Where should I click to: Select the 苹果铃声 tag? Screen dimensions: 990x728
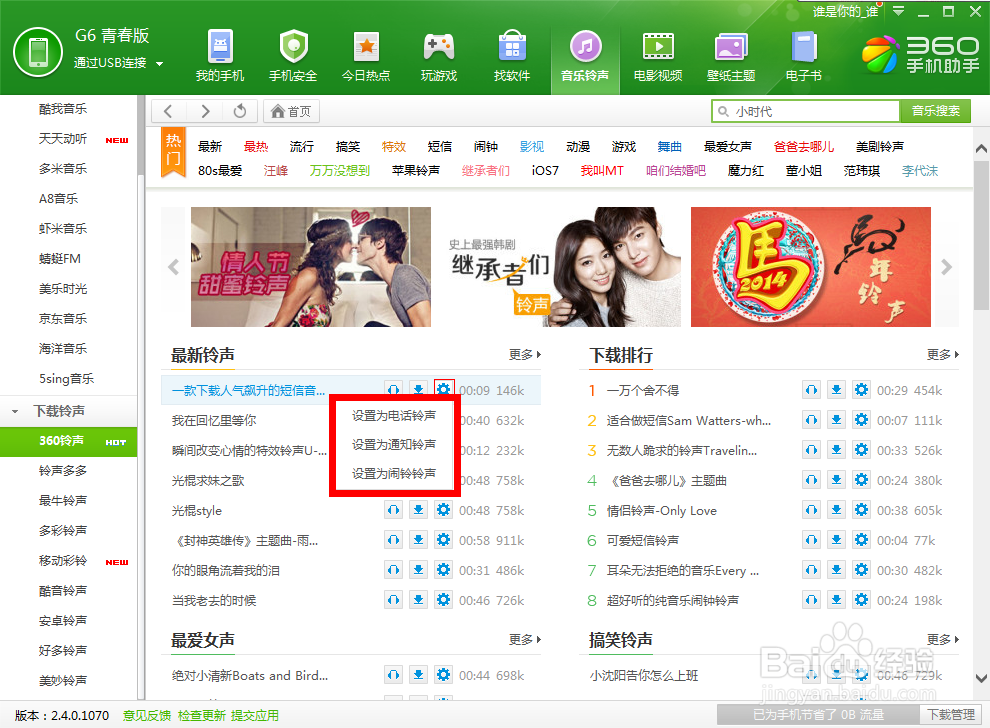[x=415, y=171]
